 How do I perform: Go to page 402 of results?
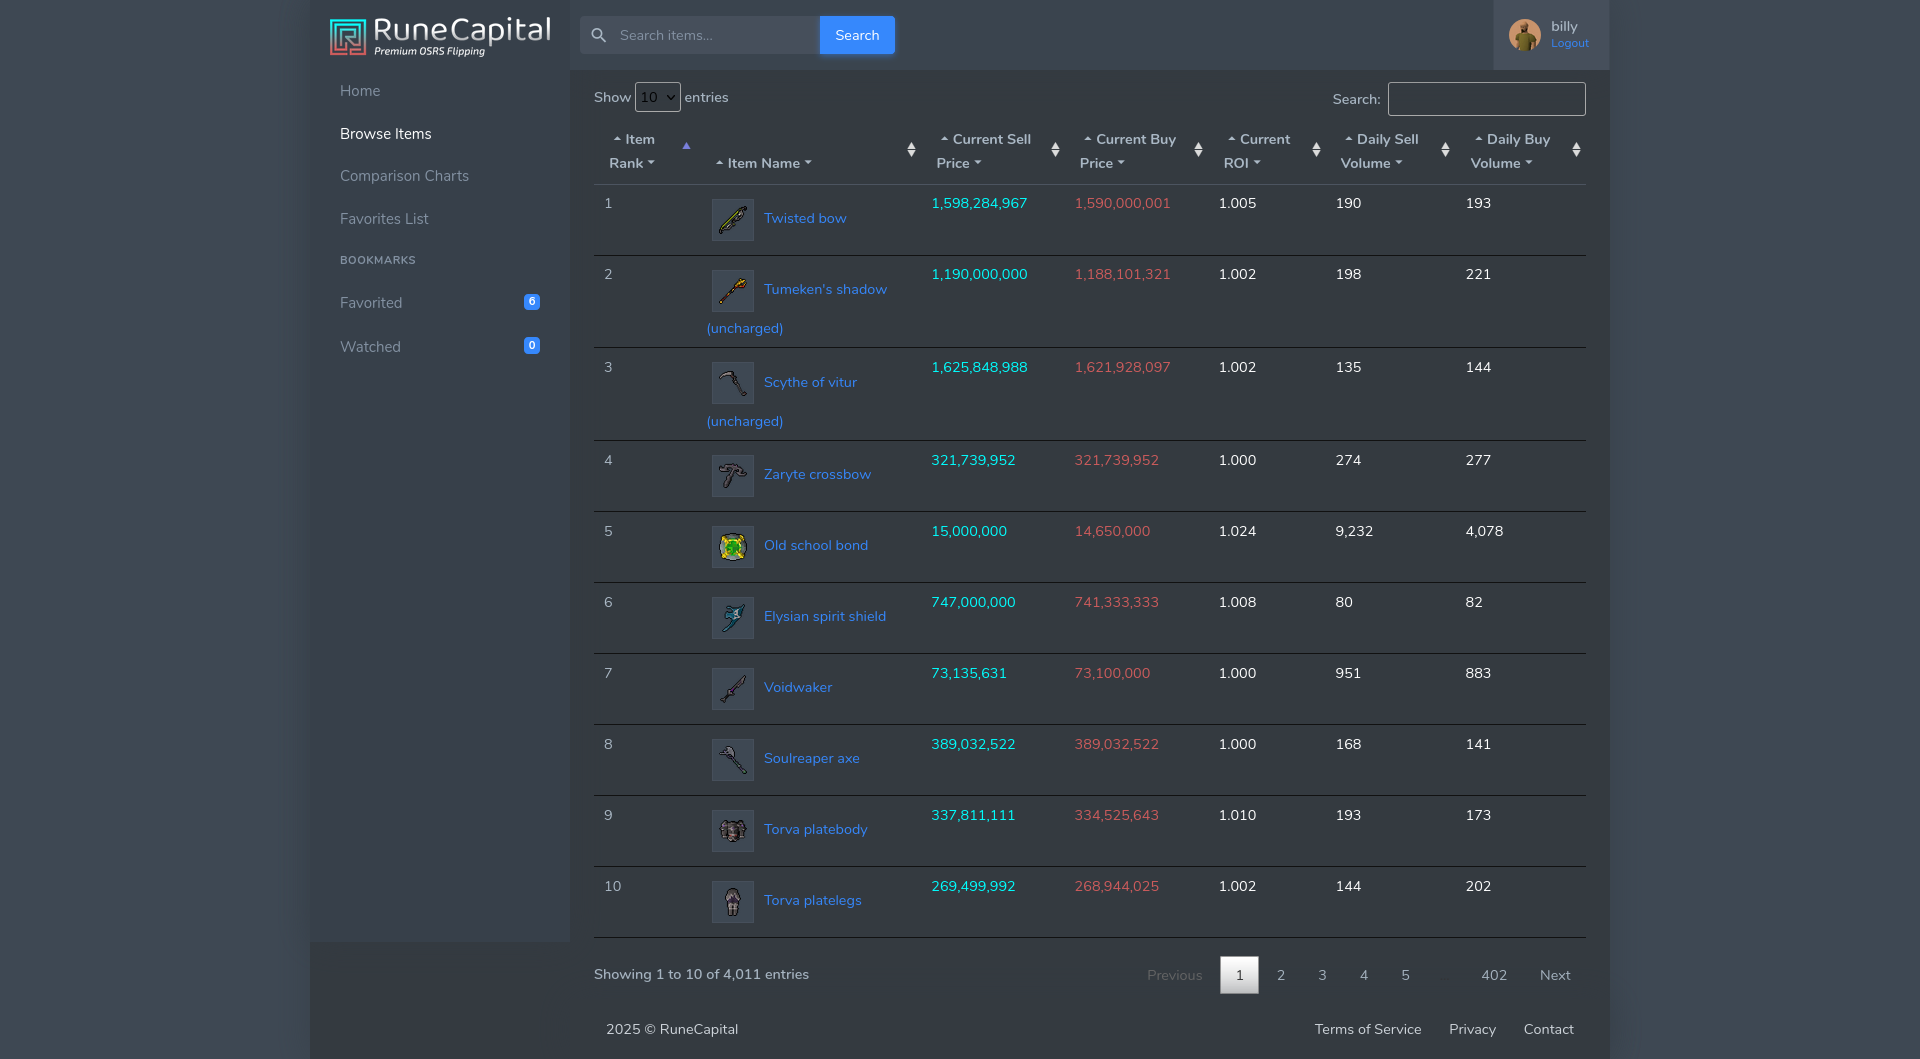[1493, 975]
